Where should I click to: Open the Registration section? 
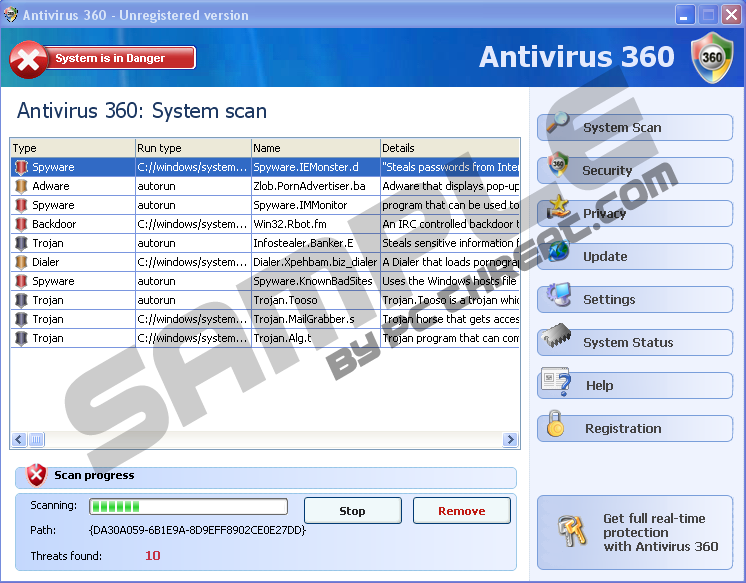pyautogui.click(x=635, y=428)
